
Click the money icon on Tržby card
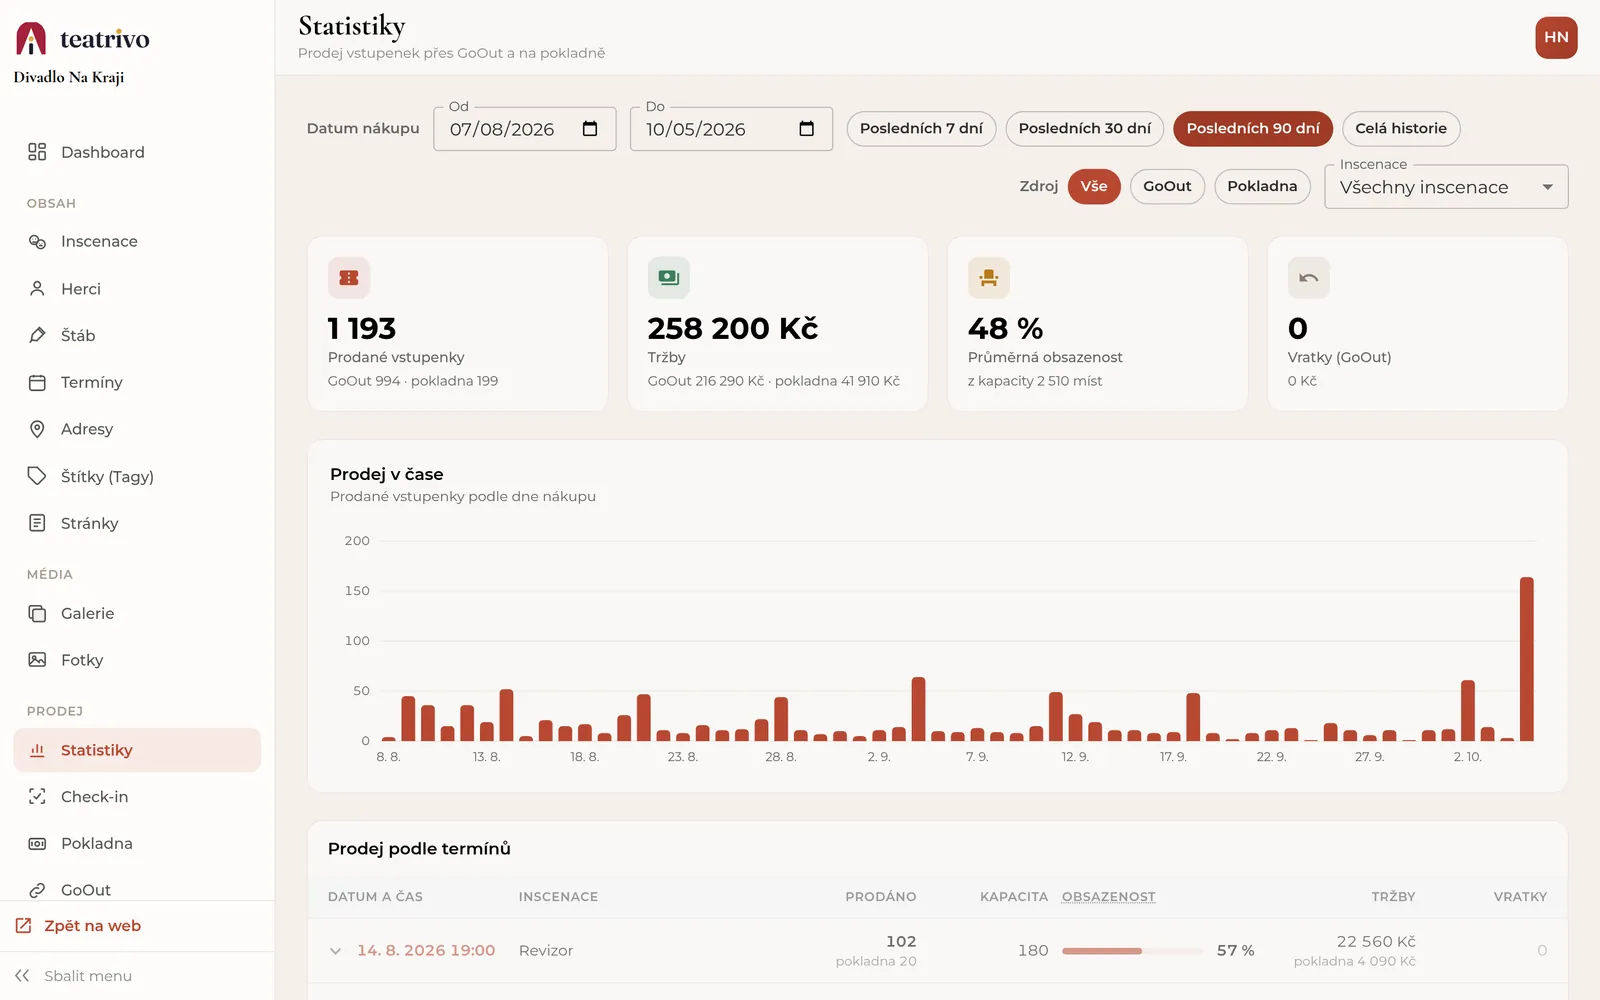click(669, 278)
